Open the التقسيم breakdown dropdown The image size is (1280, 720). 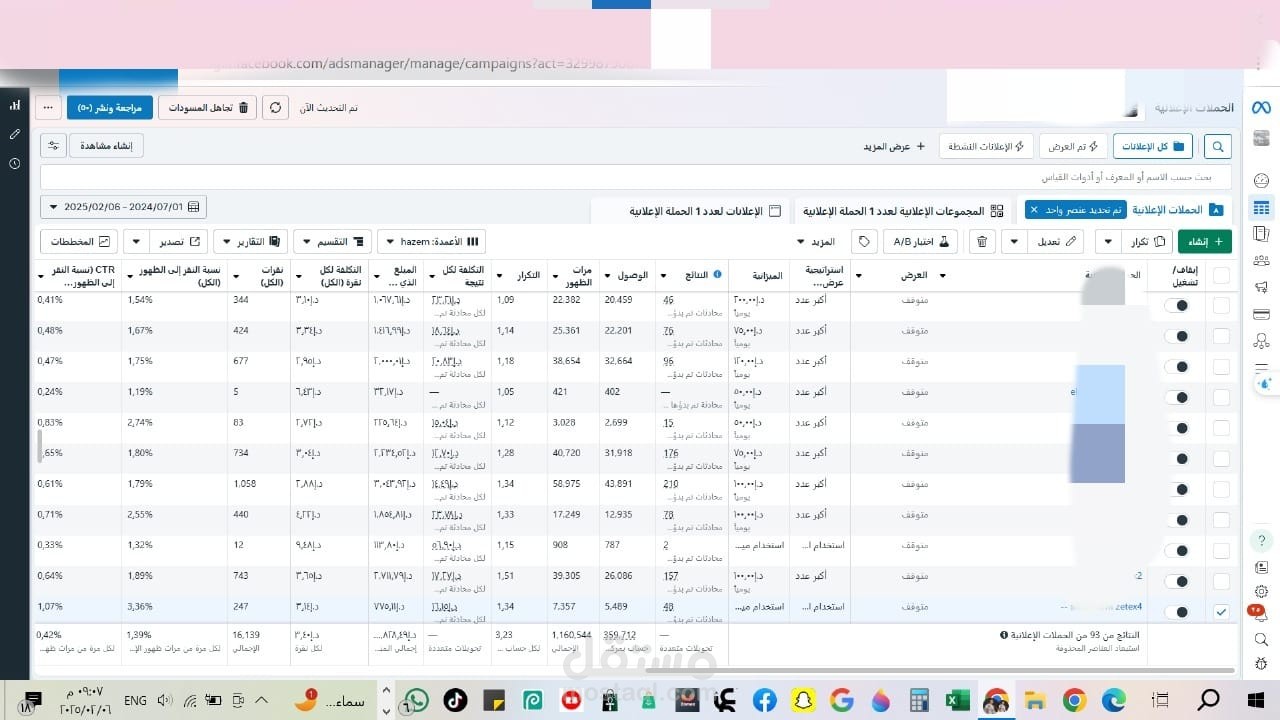pyautogui.click(x=332, y=241)
